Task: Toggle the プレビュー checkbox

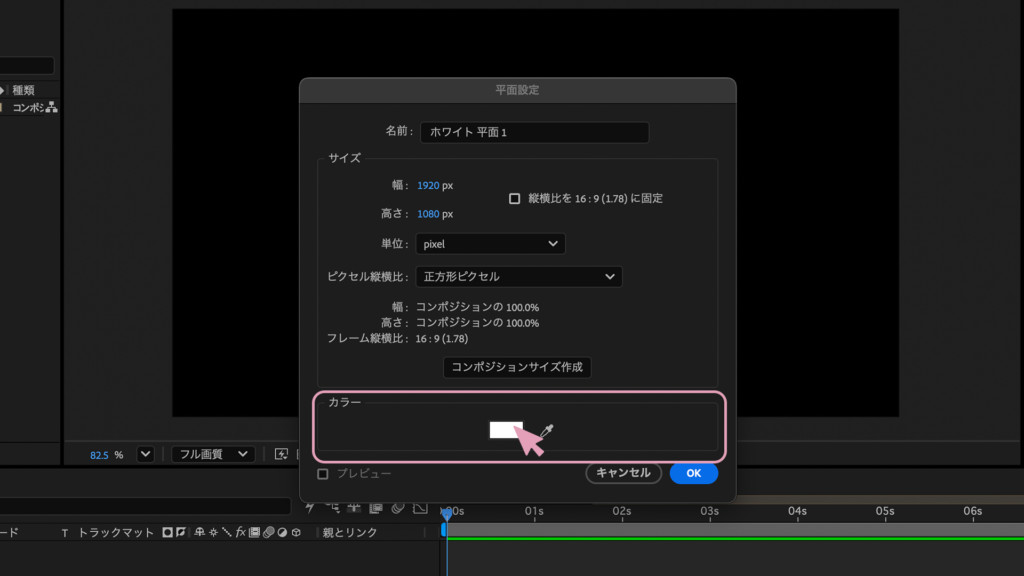Action: click(323, 473)
